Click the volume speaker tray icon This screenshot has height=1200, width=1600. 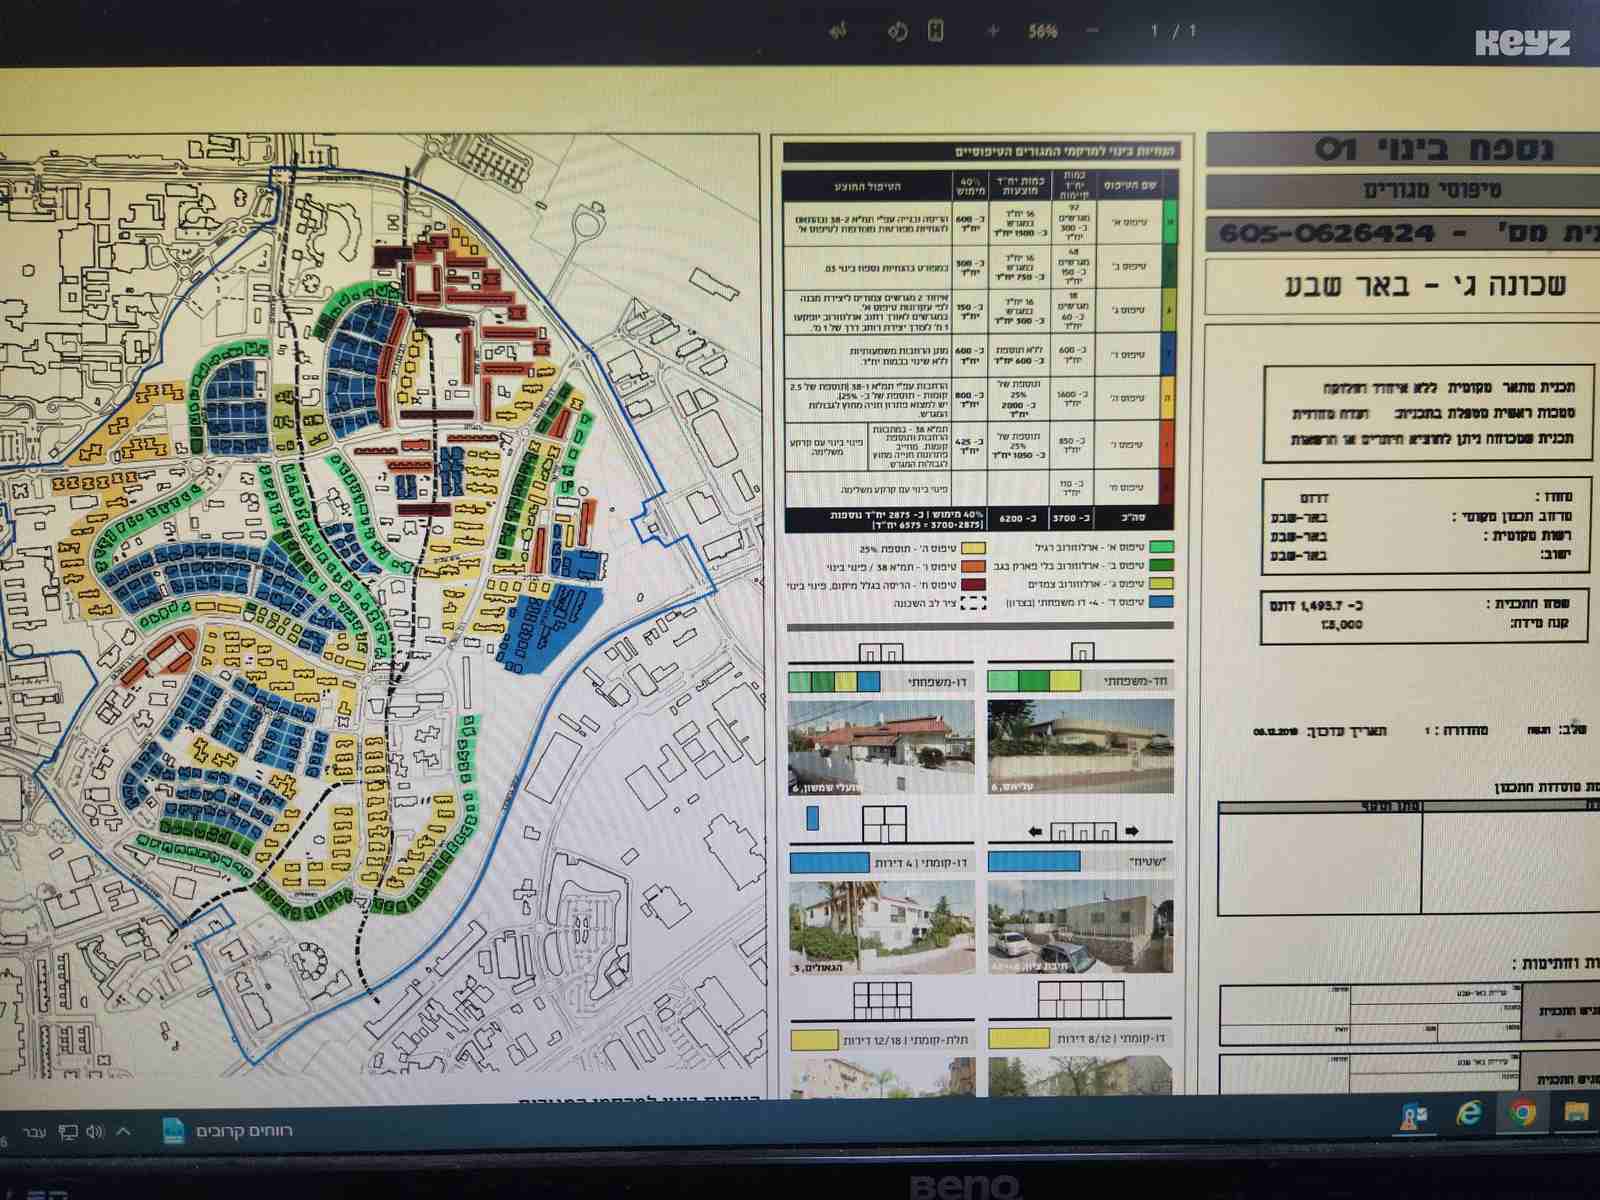[95, 1131]
